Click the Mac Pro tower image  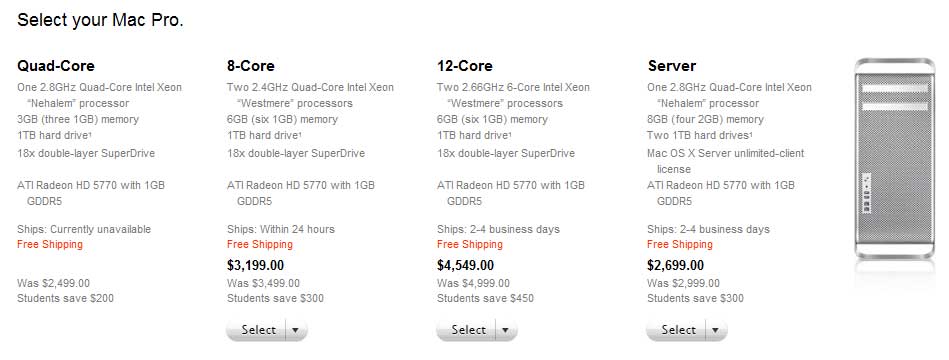(x=895, y=160)
